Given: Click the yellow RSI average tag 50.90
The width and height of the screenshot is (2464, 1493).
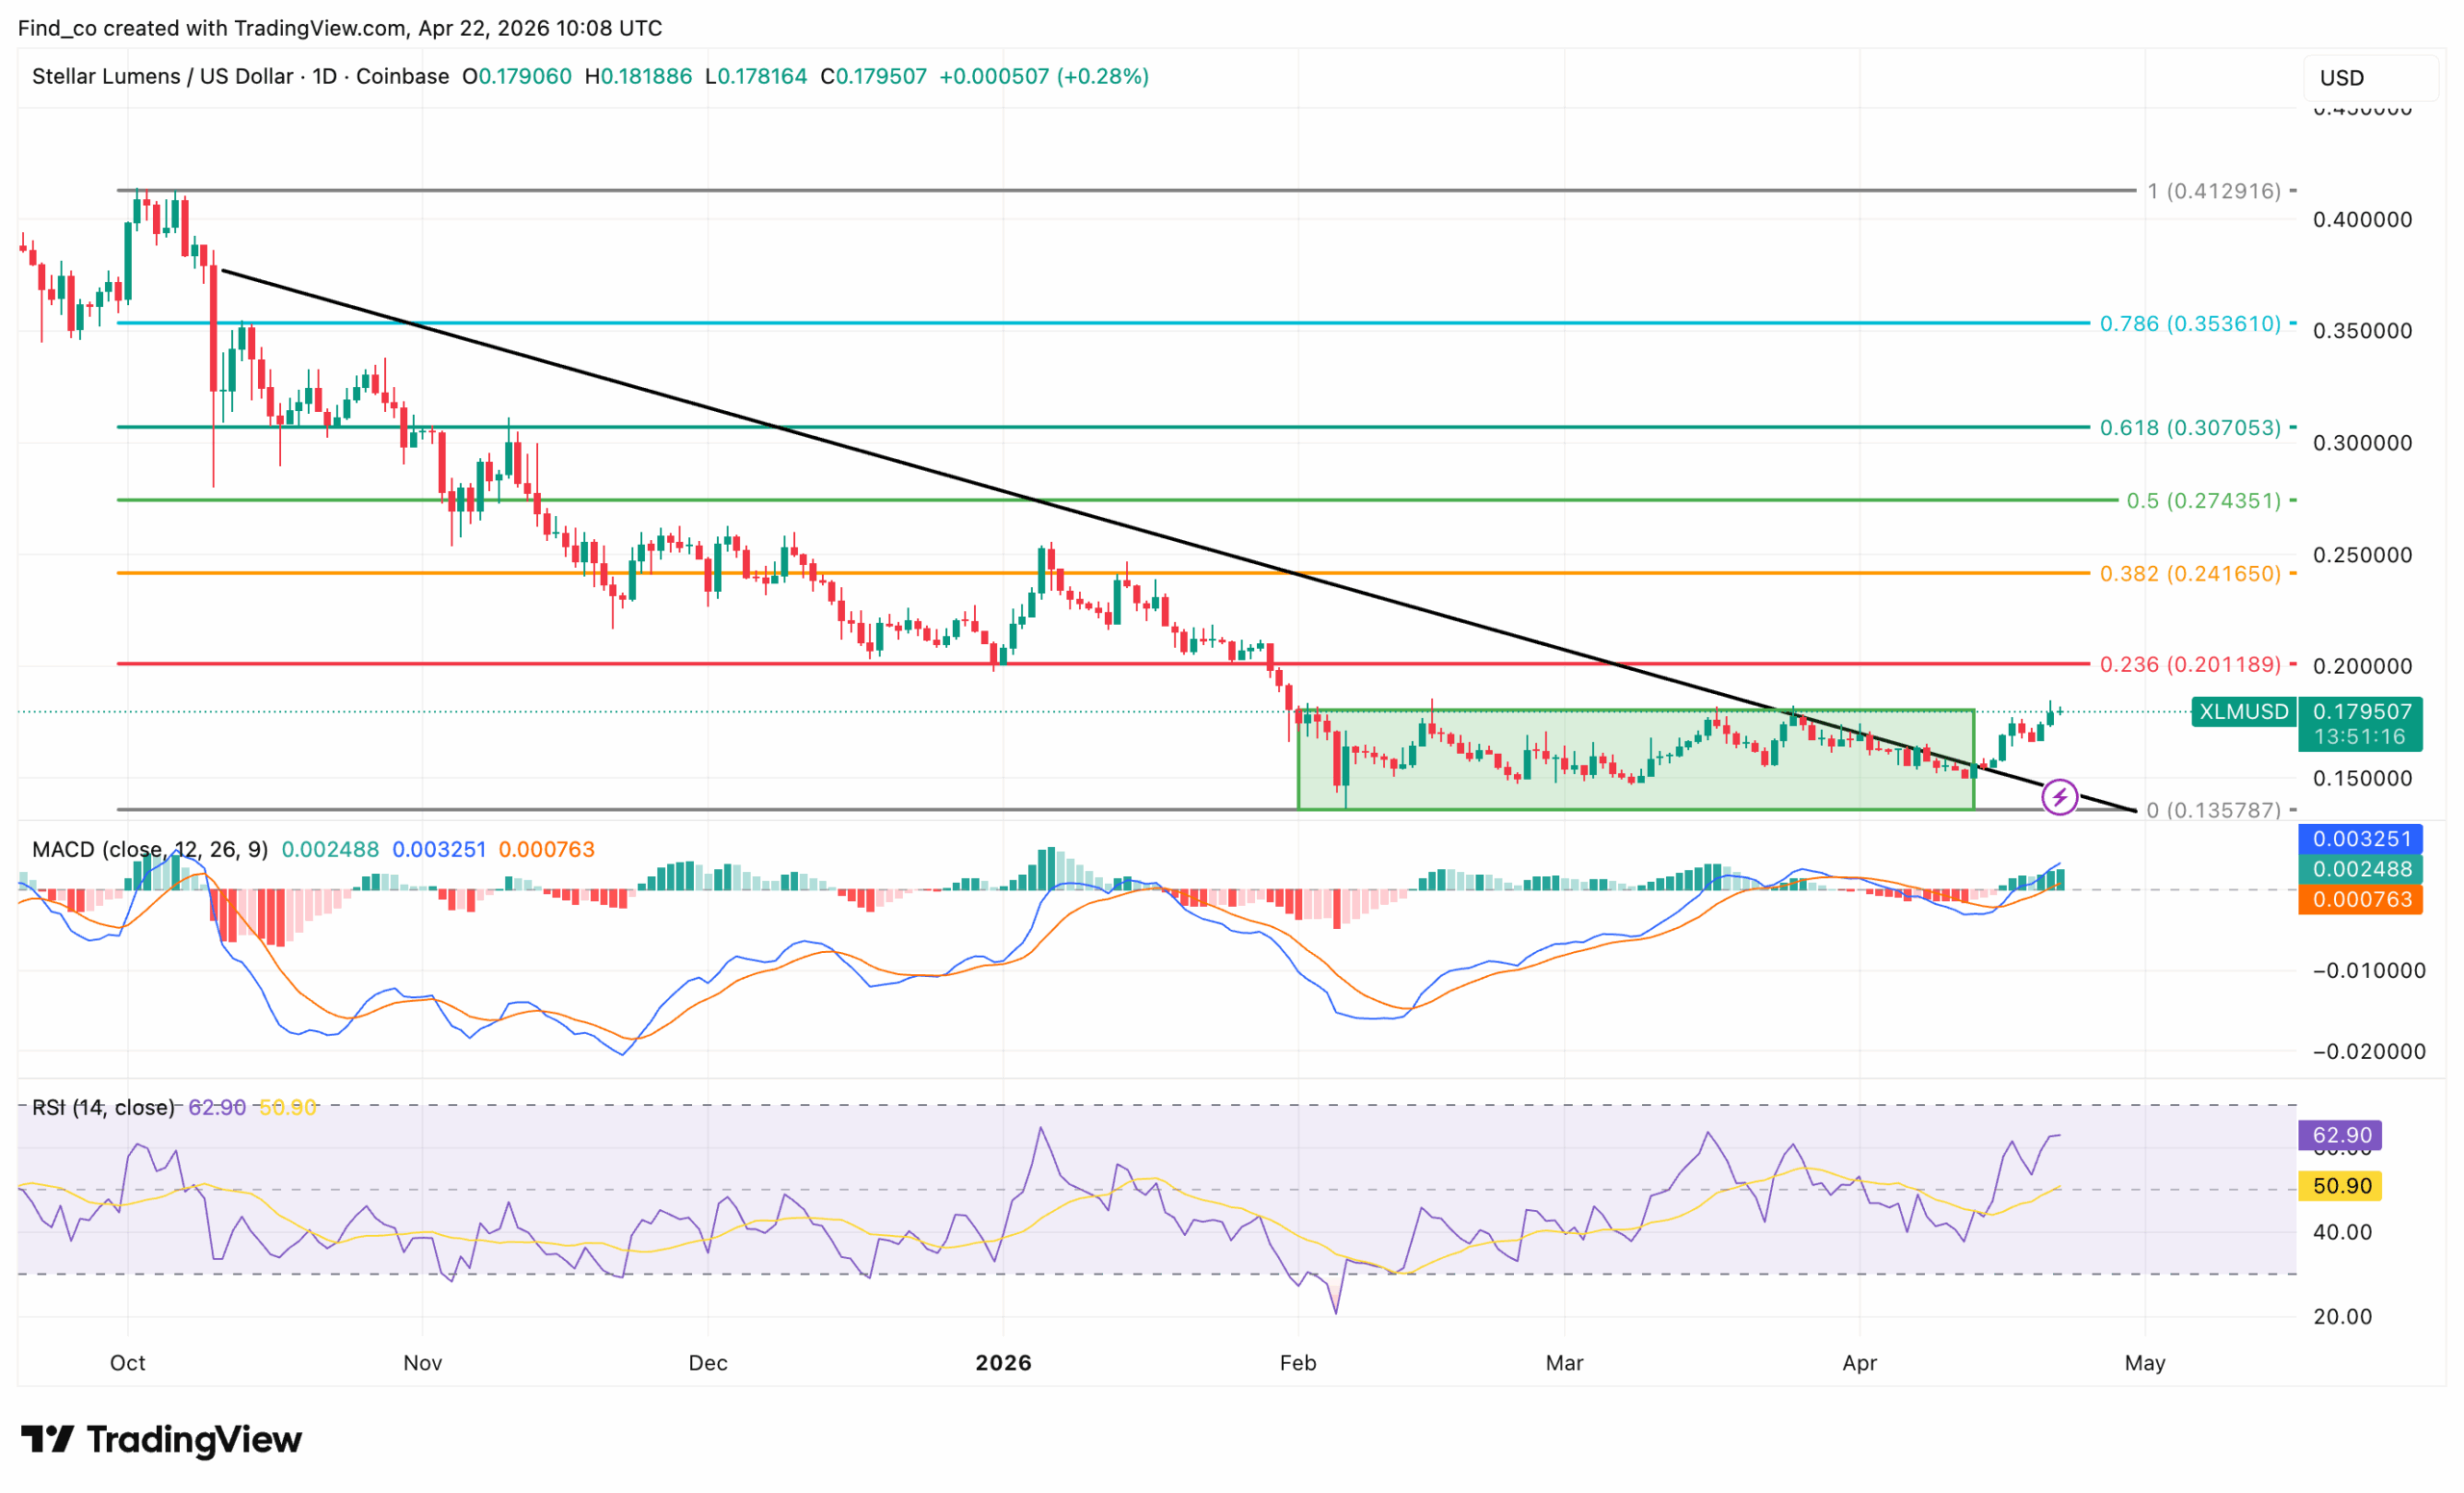Looking at the screenshot, I should pos(2341,1185).
